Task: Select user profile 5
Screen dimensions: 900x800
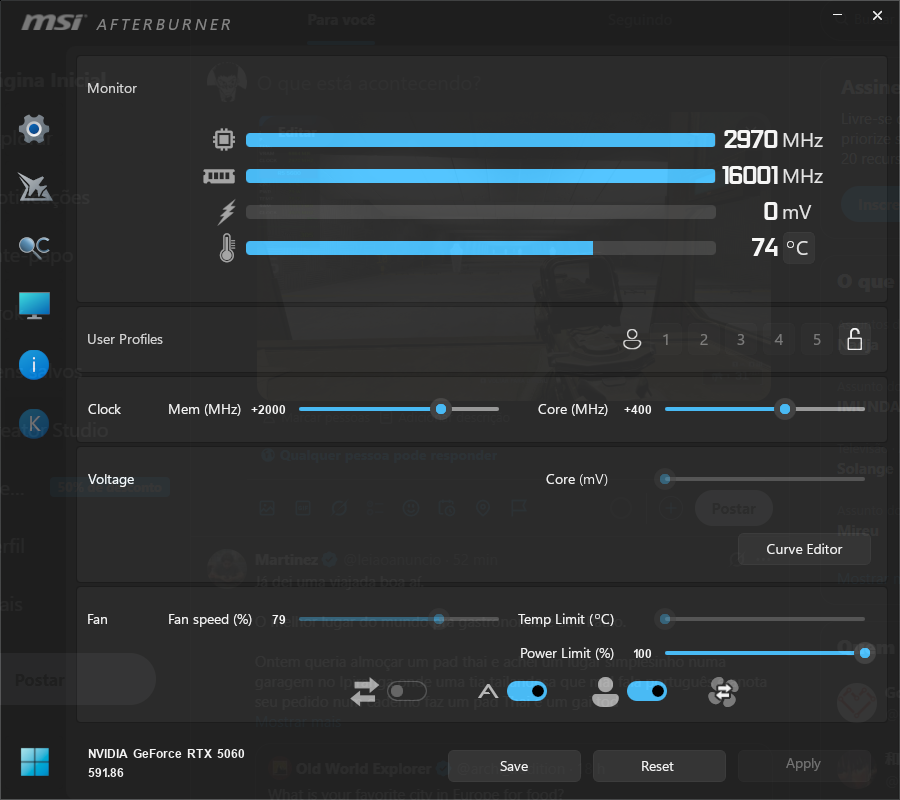Action: [817, 339]
